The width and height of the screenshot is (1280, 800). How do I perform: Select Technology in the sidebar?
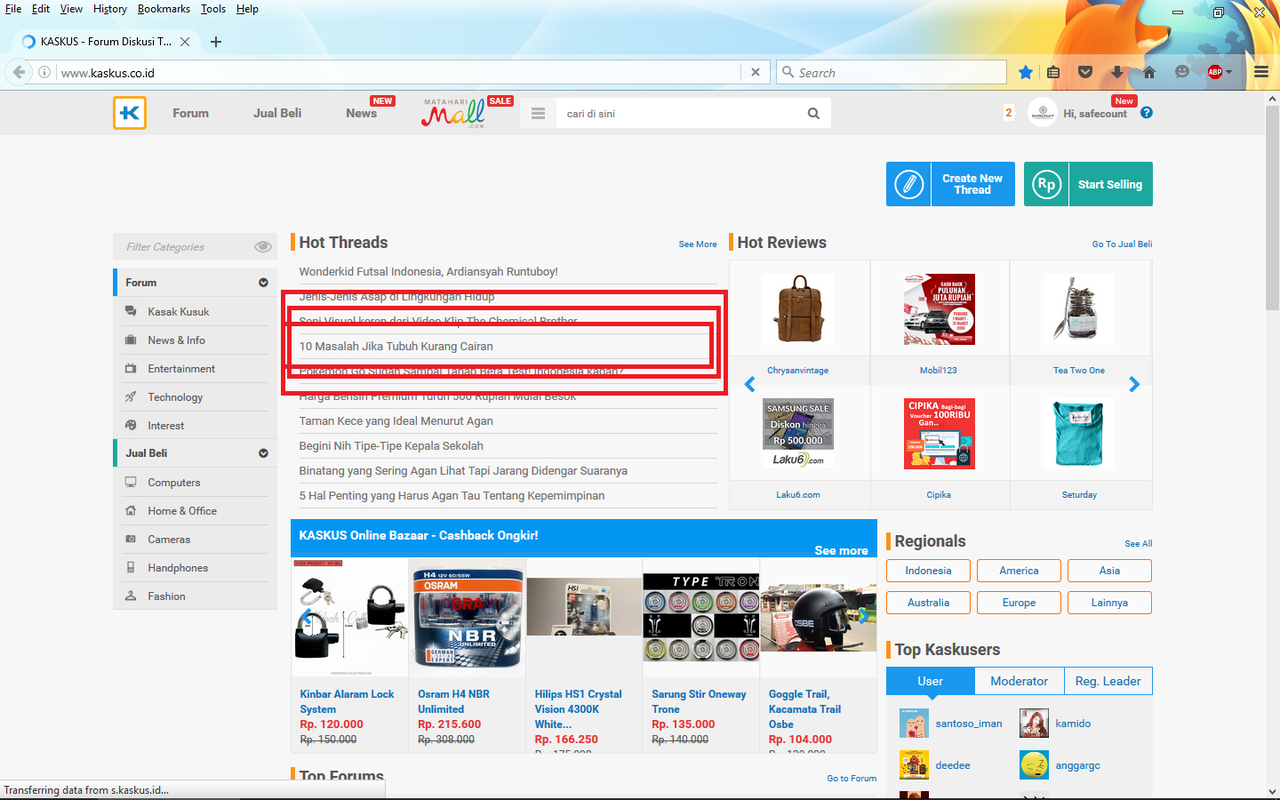[175, 397]
